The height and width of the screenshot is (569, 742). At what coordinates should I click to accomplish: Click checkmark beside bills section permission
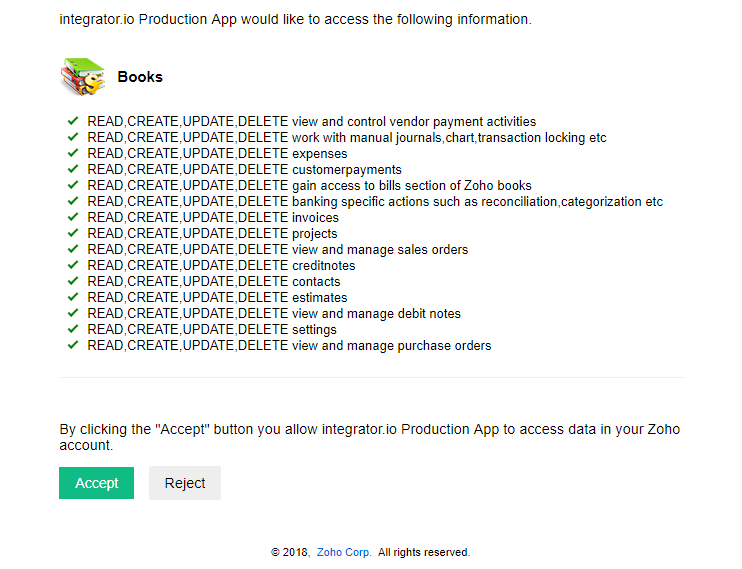(73, 185)
